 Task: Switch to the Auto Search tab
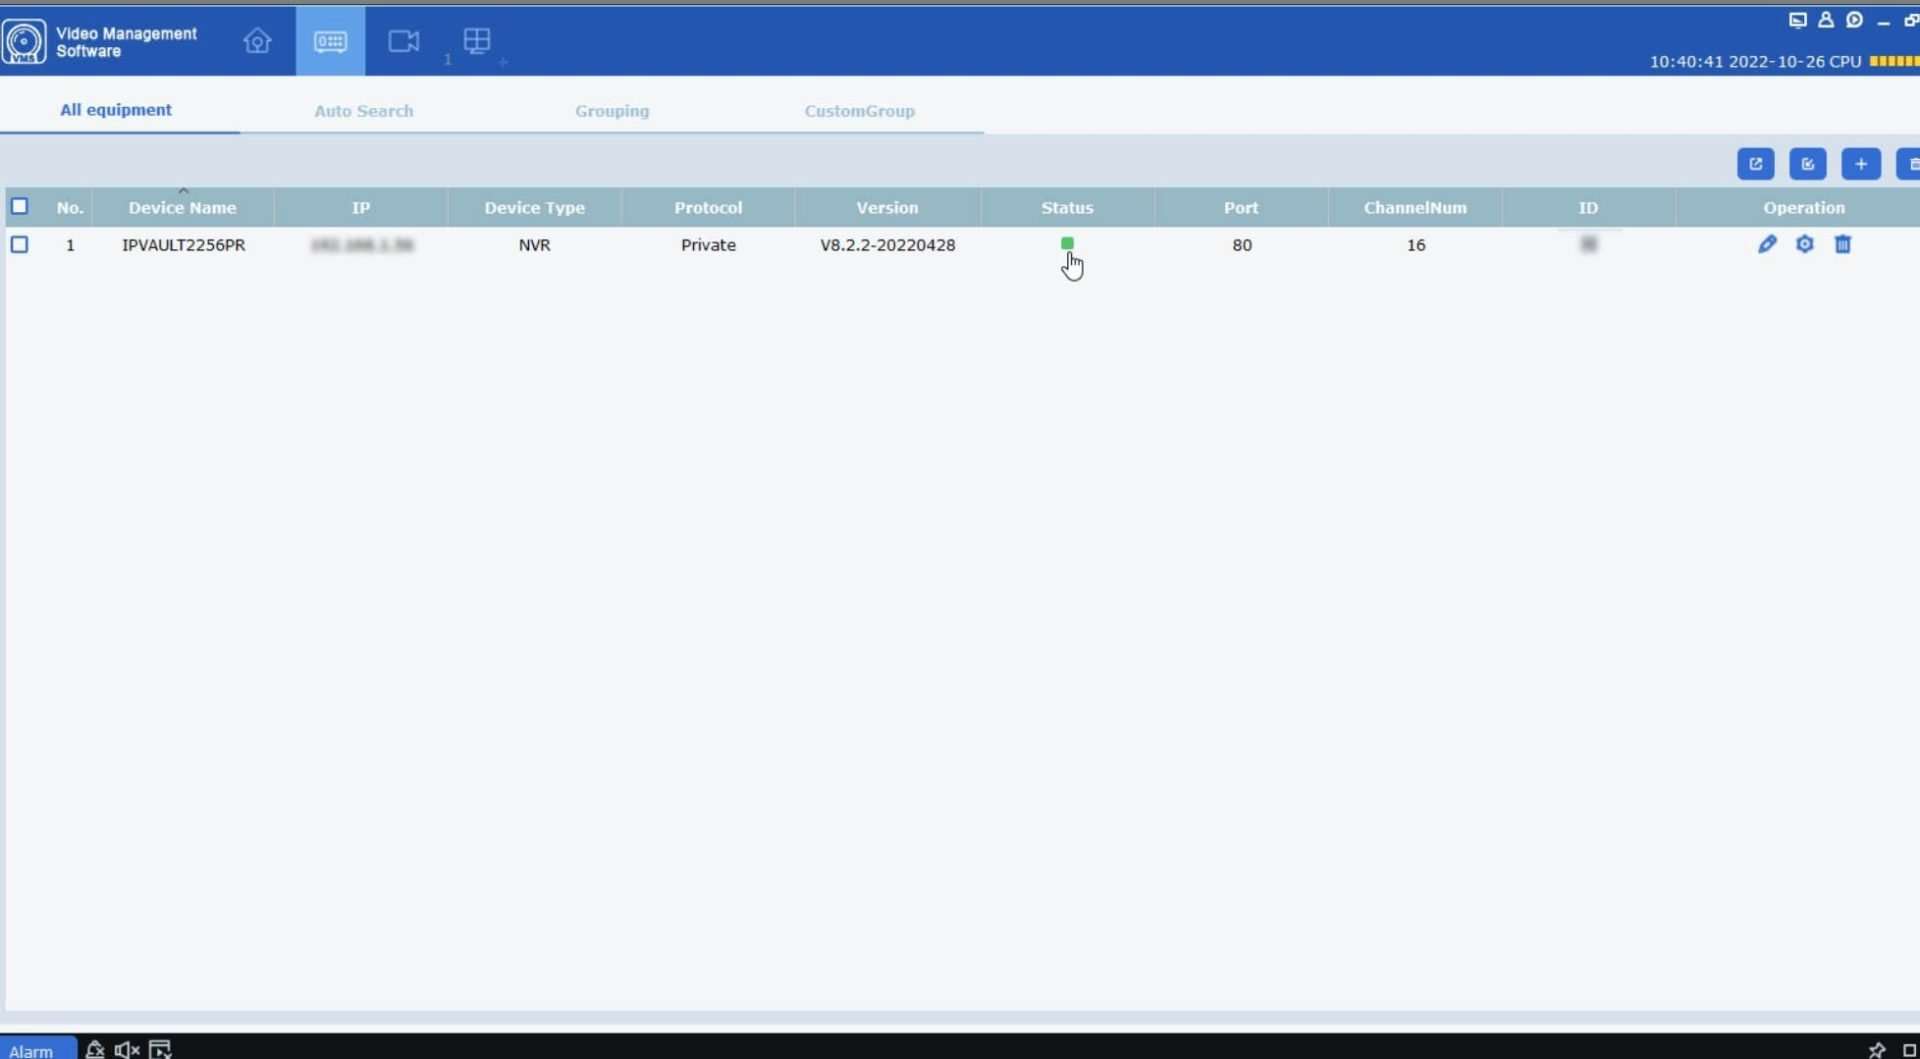363,110
